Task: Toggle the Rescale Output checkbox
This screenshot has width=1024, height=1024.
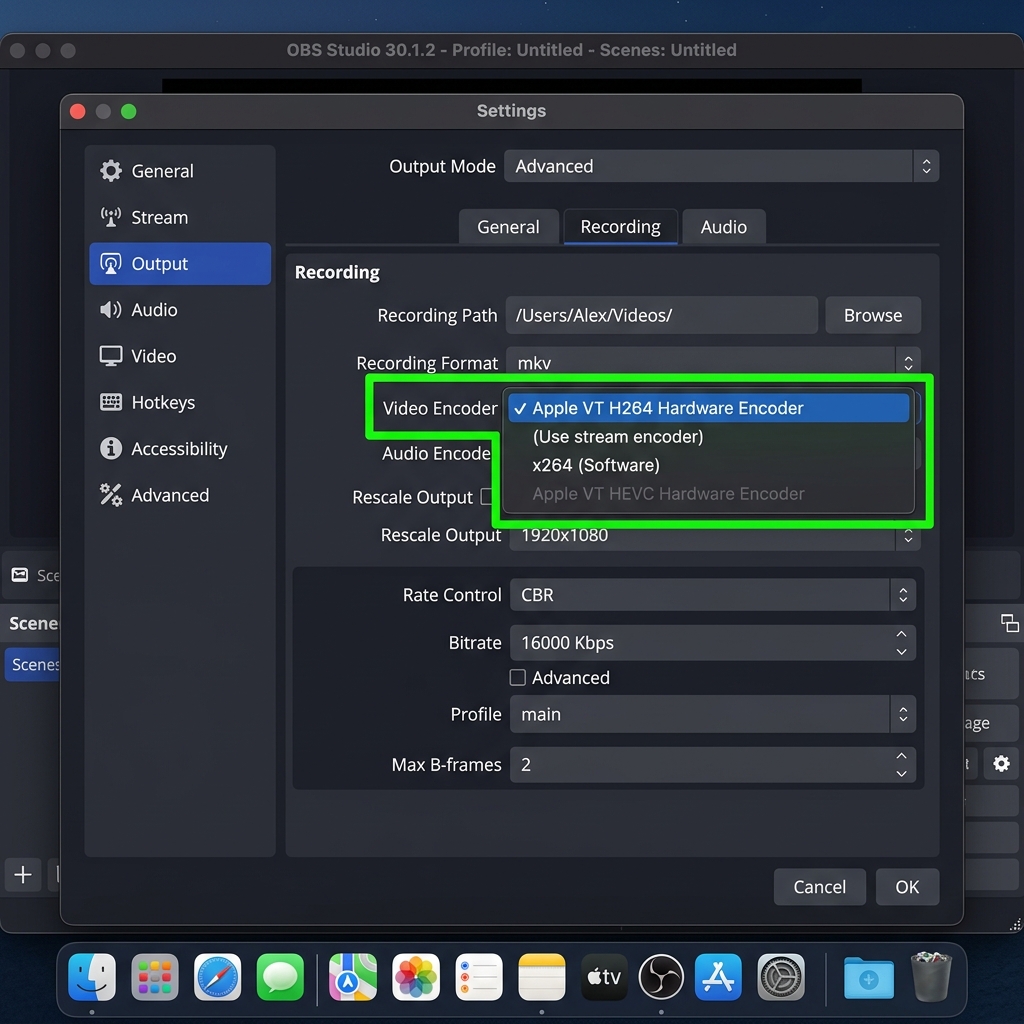Action: pos(487,496)
